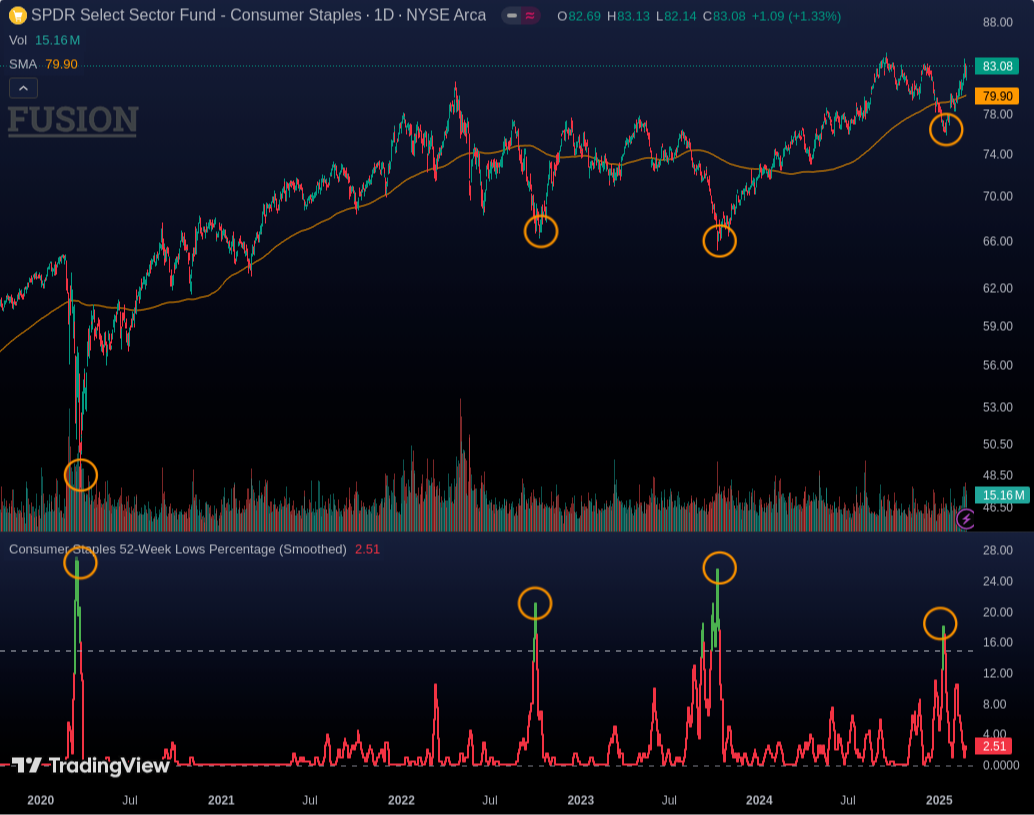
Task: Select the SPDR Select Sector Fund title
Action: [258, 15]
